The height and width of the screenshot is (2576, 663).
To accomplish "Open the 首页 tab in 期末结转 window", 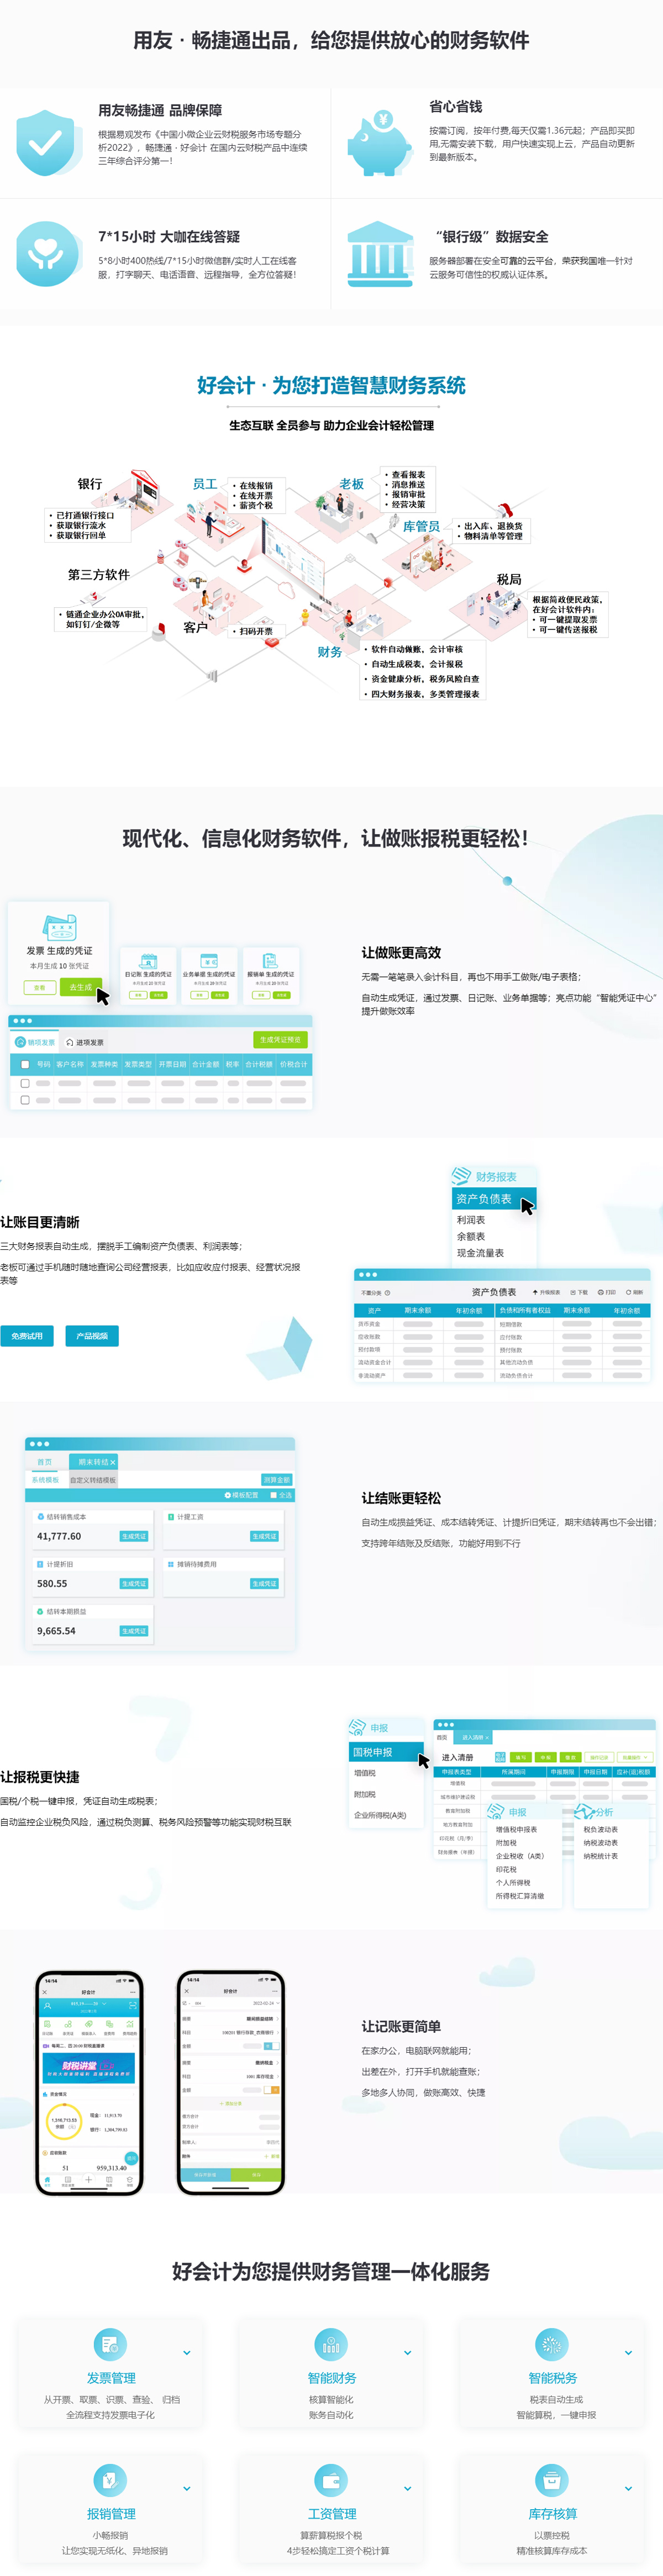I will tap(45, 1462).
